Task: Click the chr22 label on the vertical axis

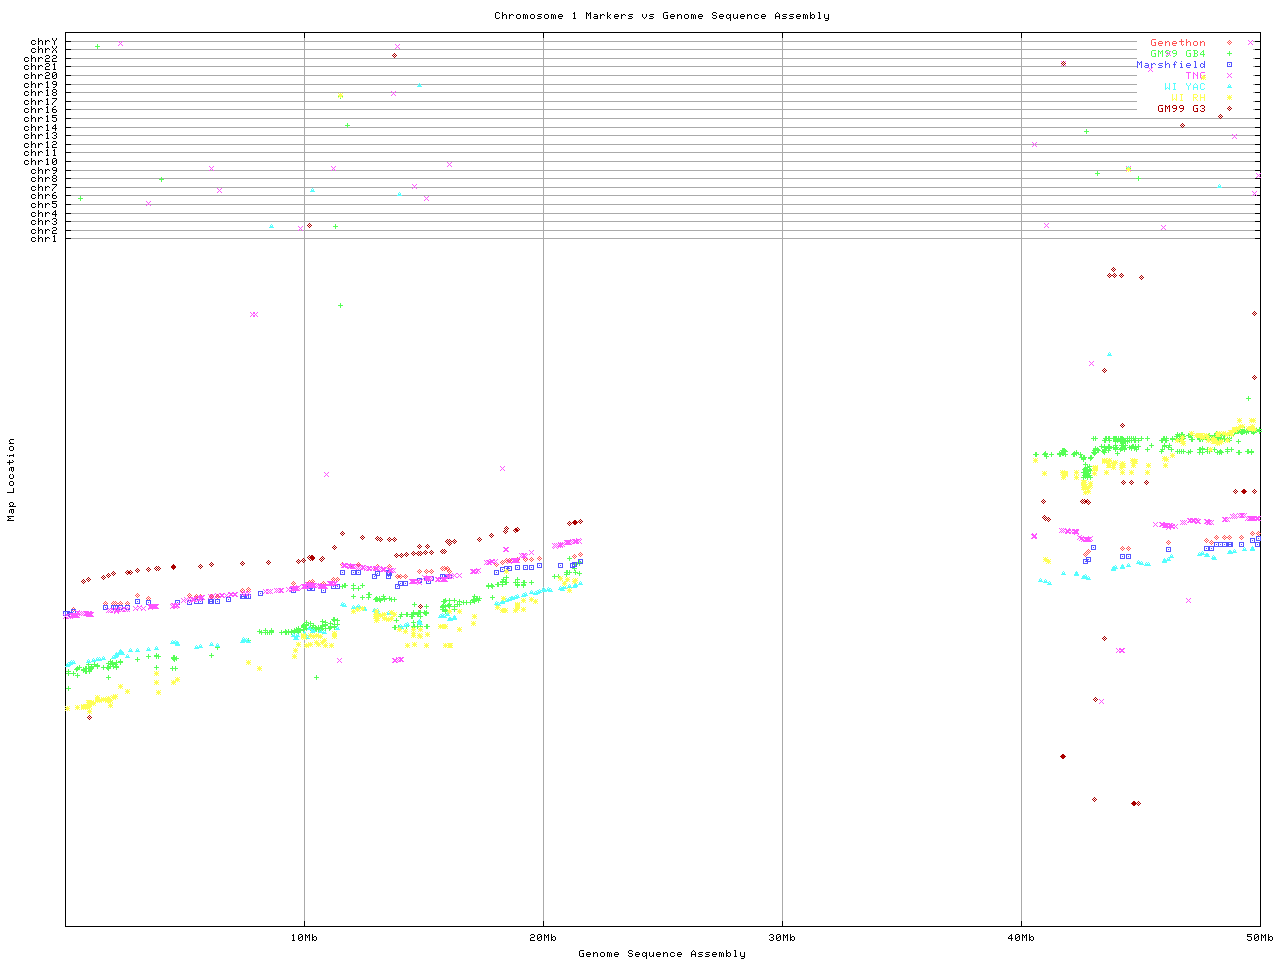Action: click(41, 59)
